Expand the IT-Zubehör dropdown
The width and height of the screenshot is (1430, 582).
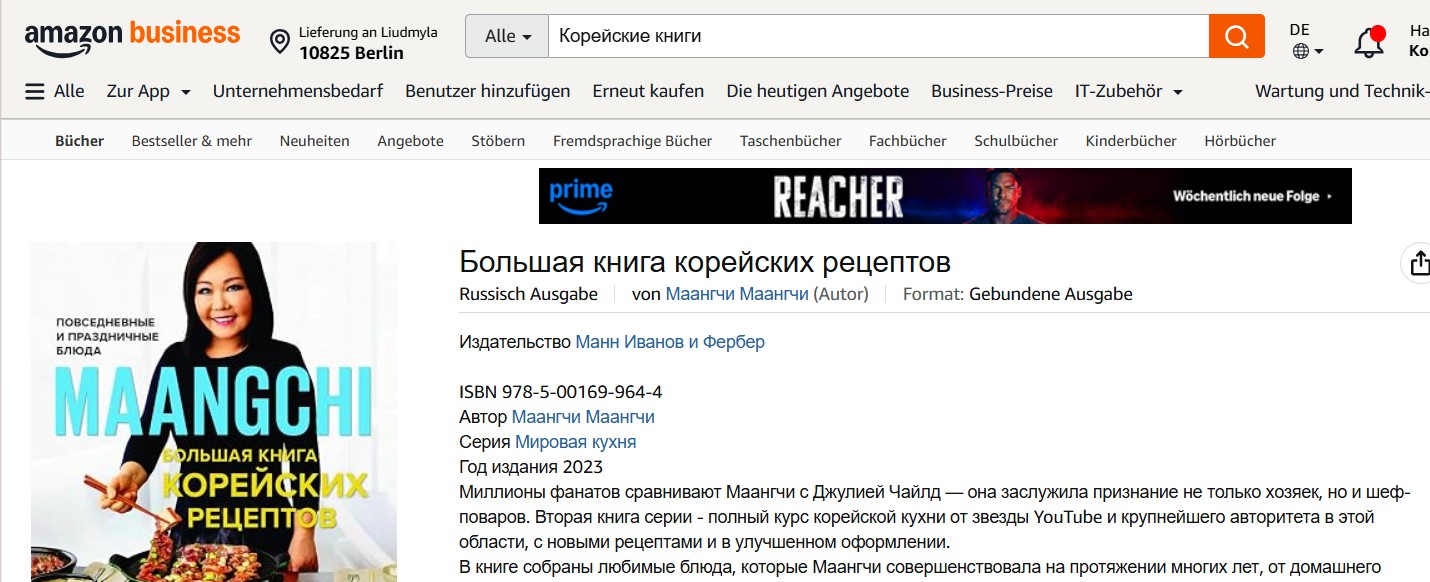1129,91
